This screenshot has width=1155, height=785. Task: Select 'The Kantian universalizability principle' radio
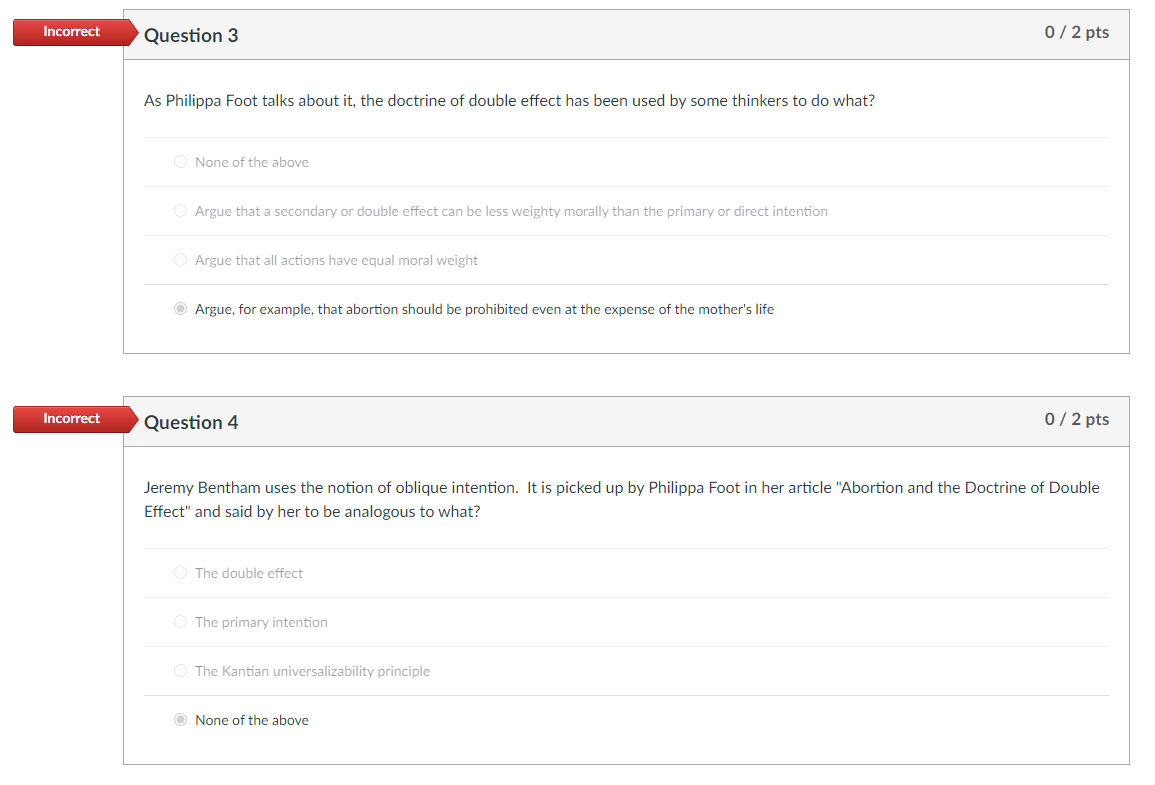click(x=180, y=670)
